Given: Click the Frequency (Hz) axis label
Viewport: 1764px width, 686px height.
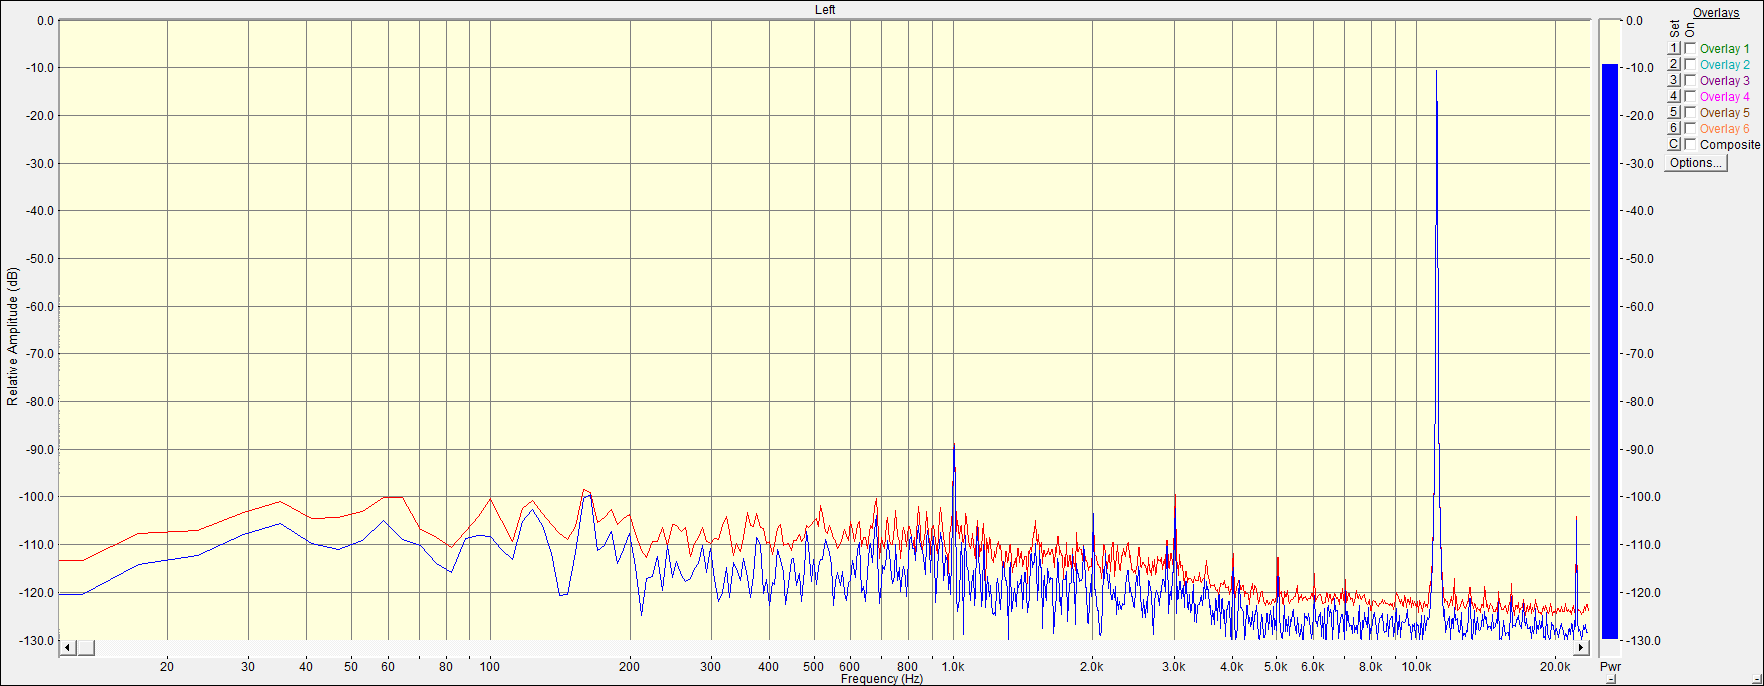Looking at the screenshot, I should [x=882, y=679].
